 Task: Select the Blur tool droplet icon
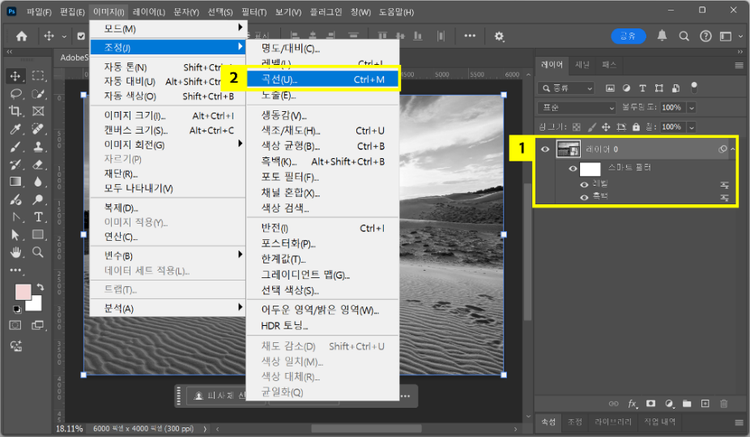[38, 182]
